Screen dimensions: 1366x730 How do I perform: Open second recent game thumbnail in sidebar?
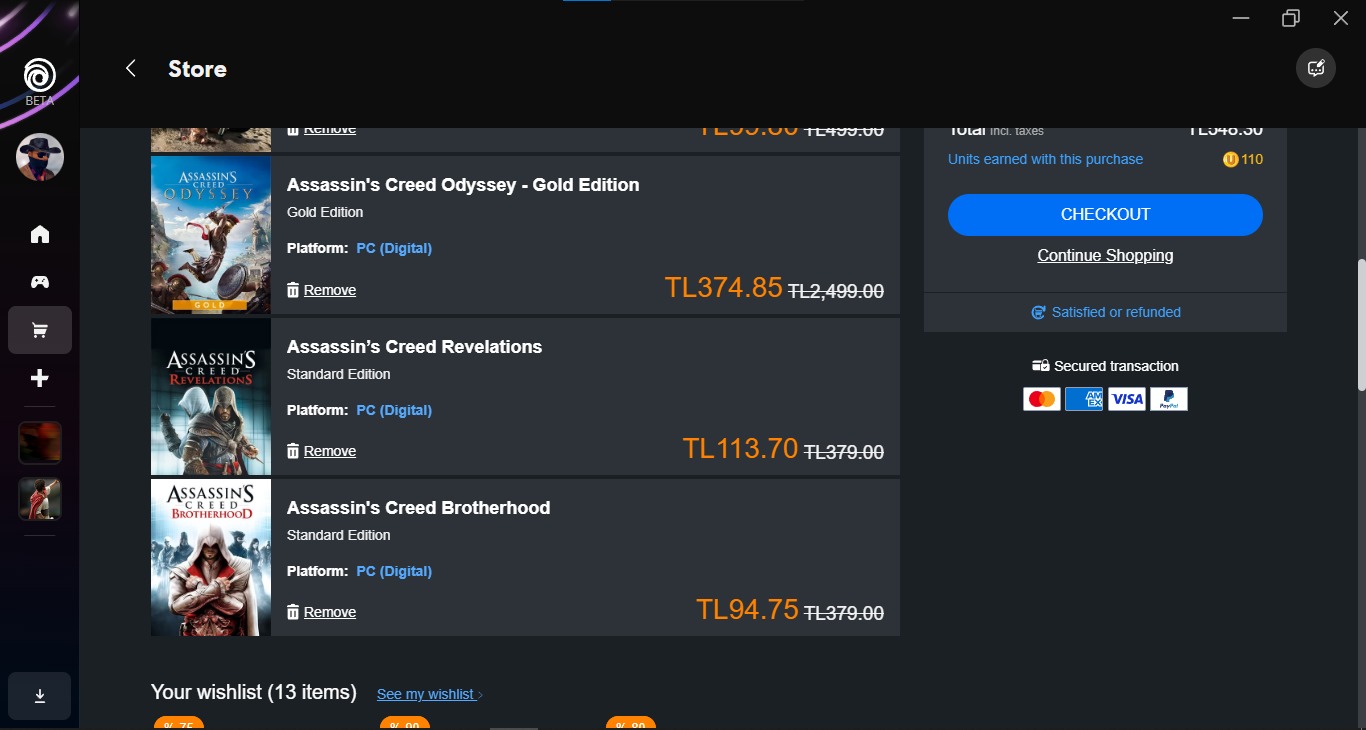(x=40, y=499)
